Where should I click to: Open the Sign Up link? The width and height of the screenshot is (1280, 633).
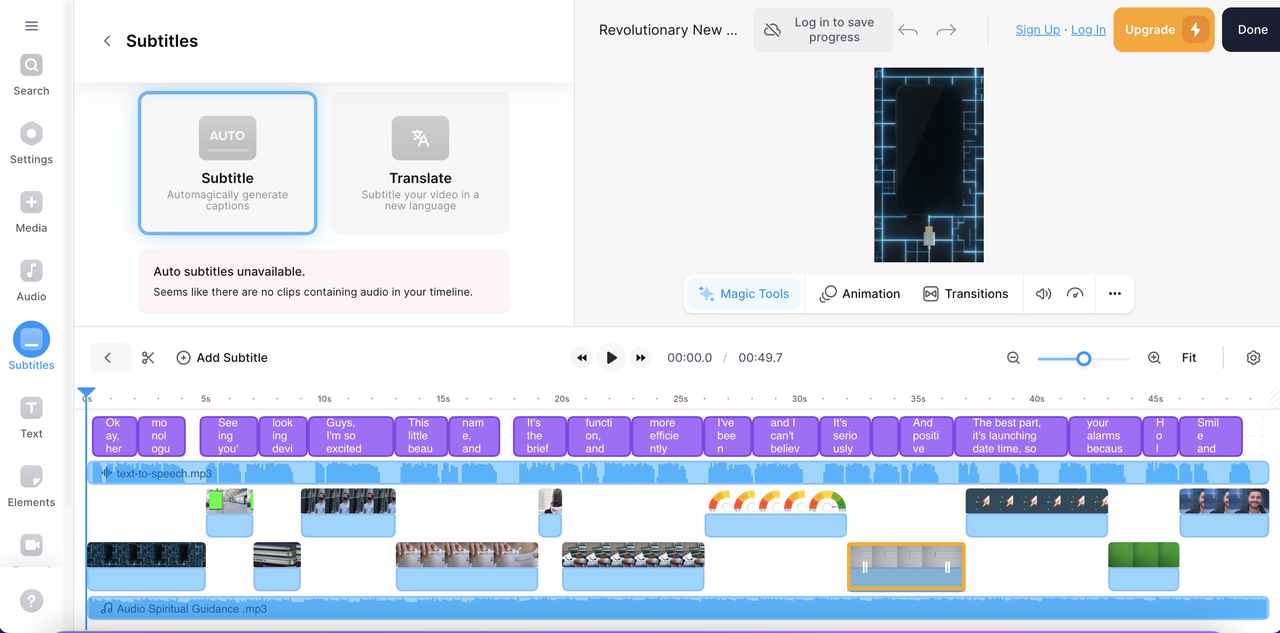[x=1037, y=30]
